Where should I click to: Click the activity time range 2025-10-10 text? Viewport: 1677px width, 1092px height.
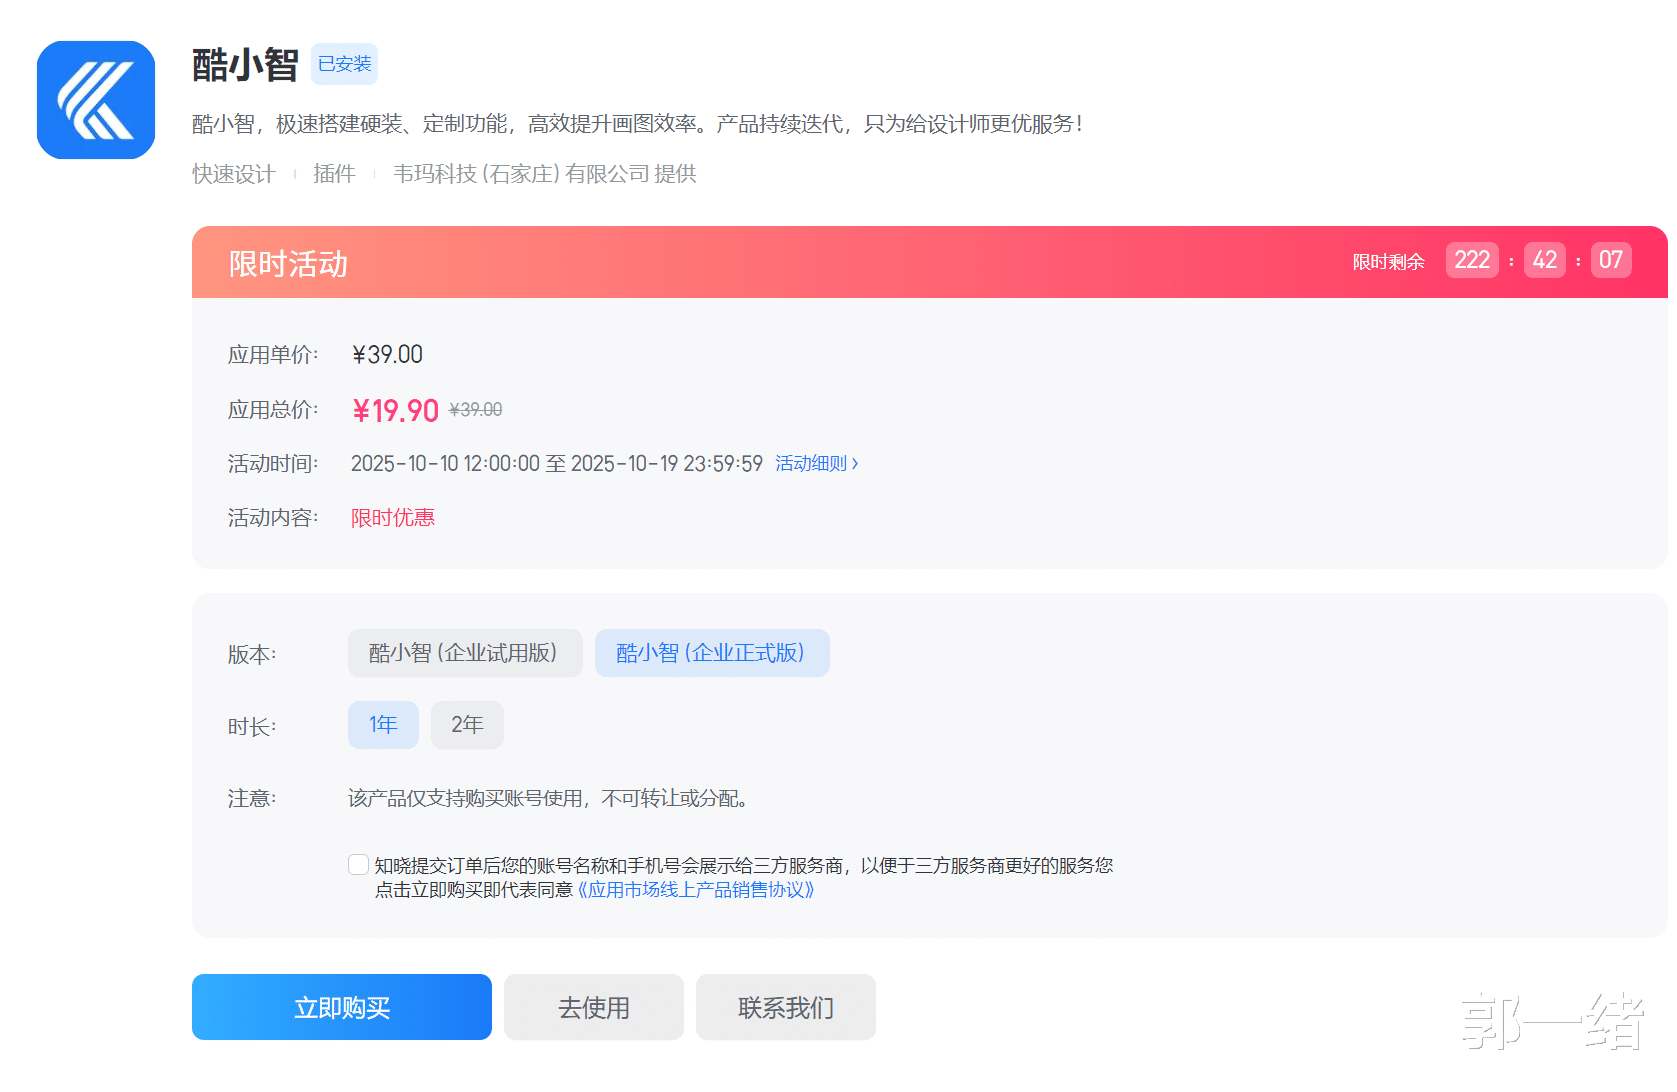[557, 464]
